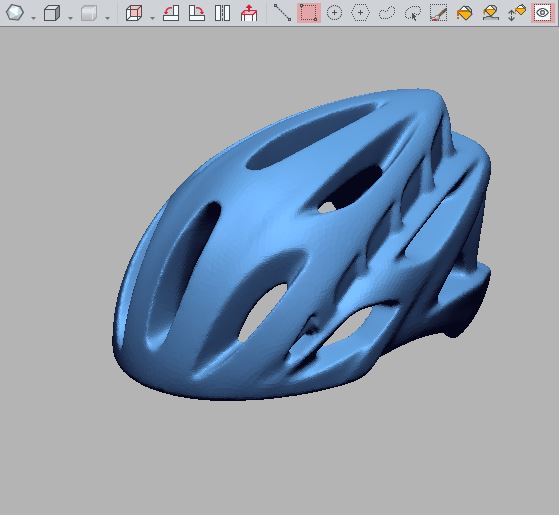This screenshot has width=559, height=515.
Task: Click the orange paint bucket fill icon
Action: [465, 13]
